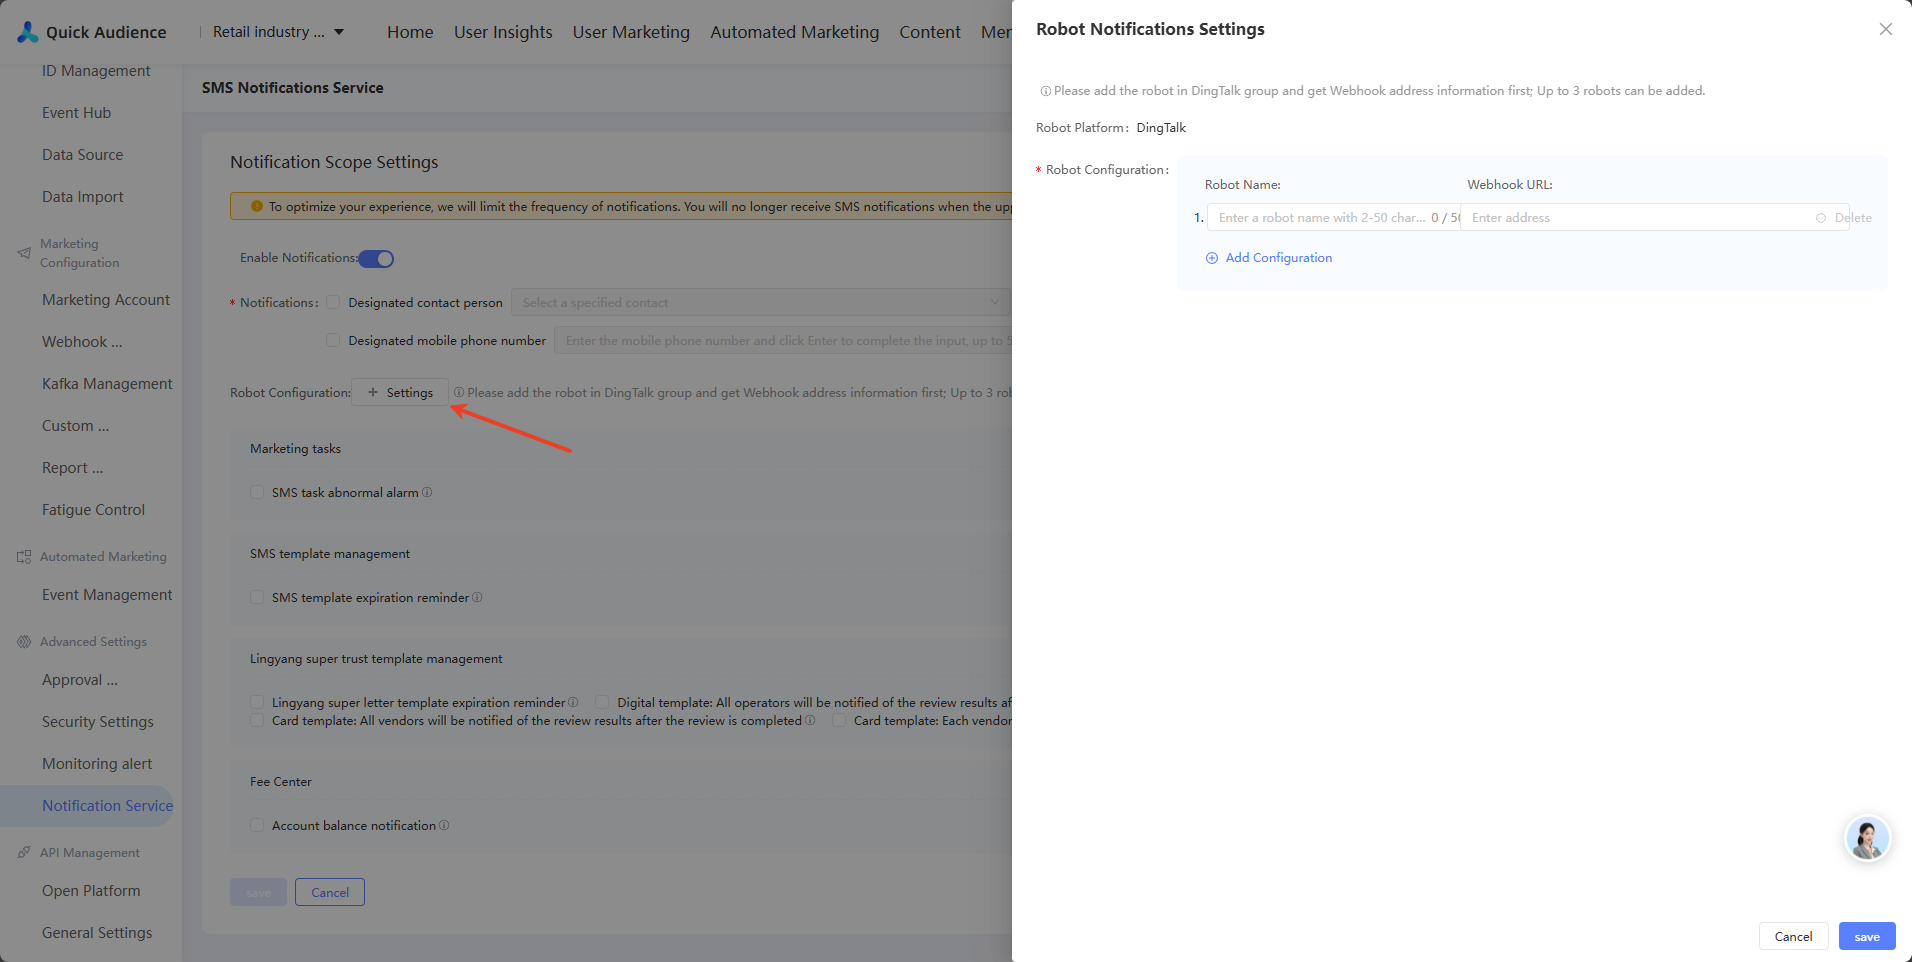1912x962 pixels.
Task: Click the Quick Audience logo icon
Action: [x=28, y=32]
